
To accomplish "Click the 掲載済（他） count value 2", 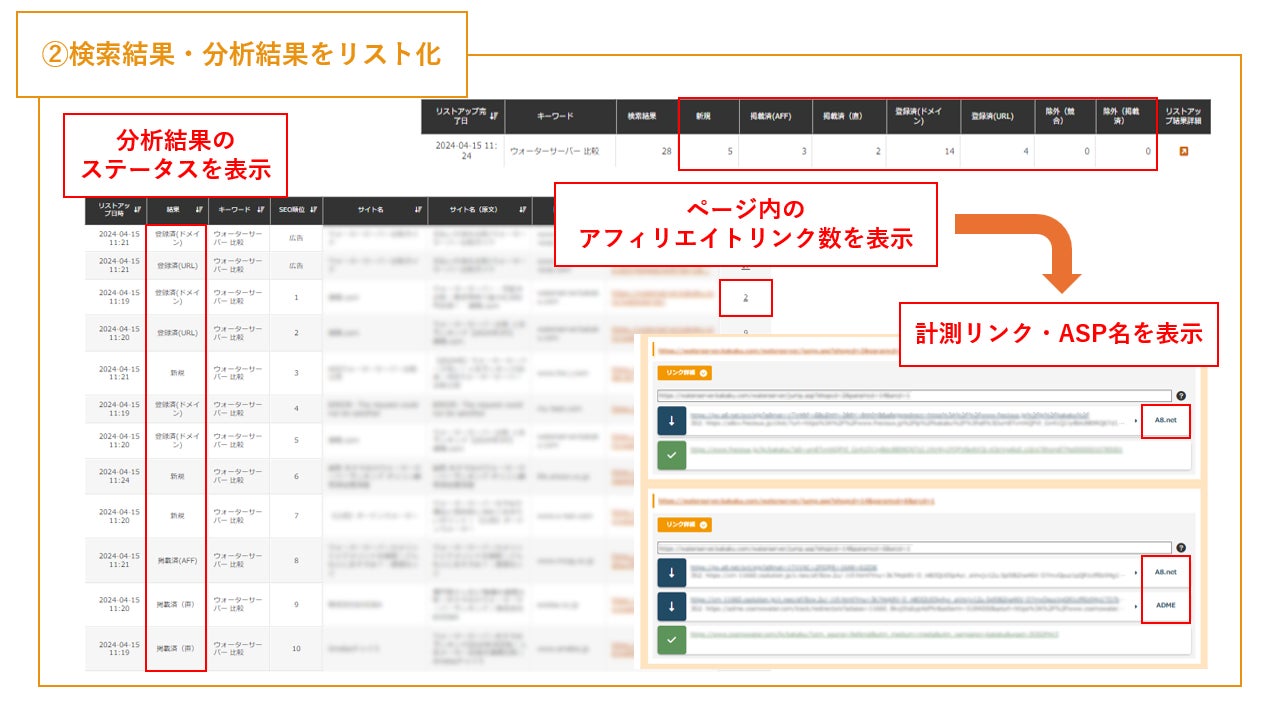I will point(878,151).
